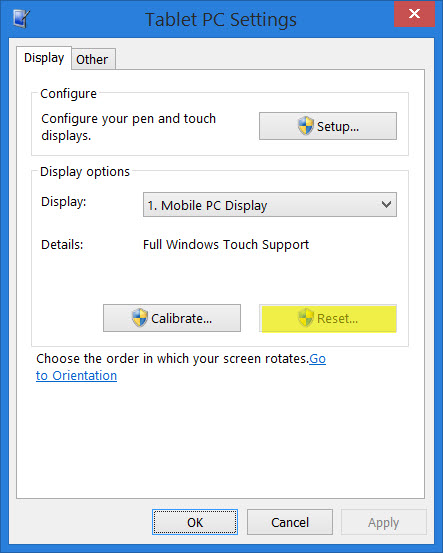Select the Display tab
The width and height of the screenshot is (443, 553).
pos(44,58)
